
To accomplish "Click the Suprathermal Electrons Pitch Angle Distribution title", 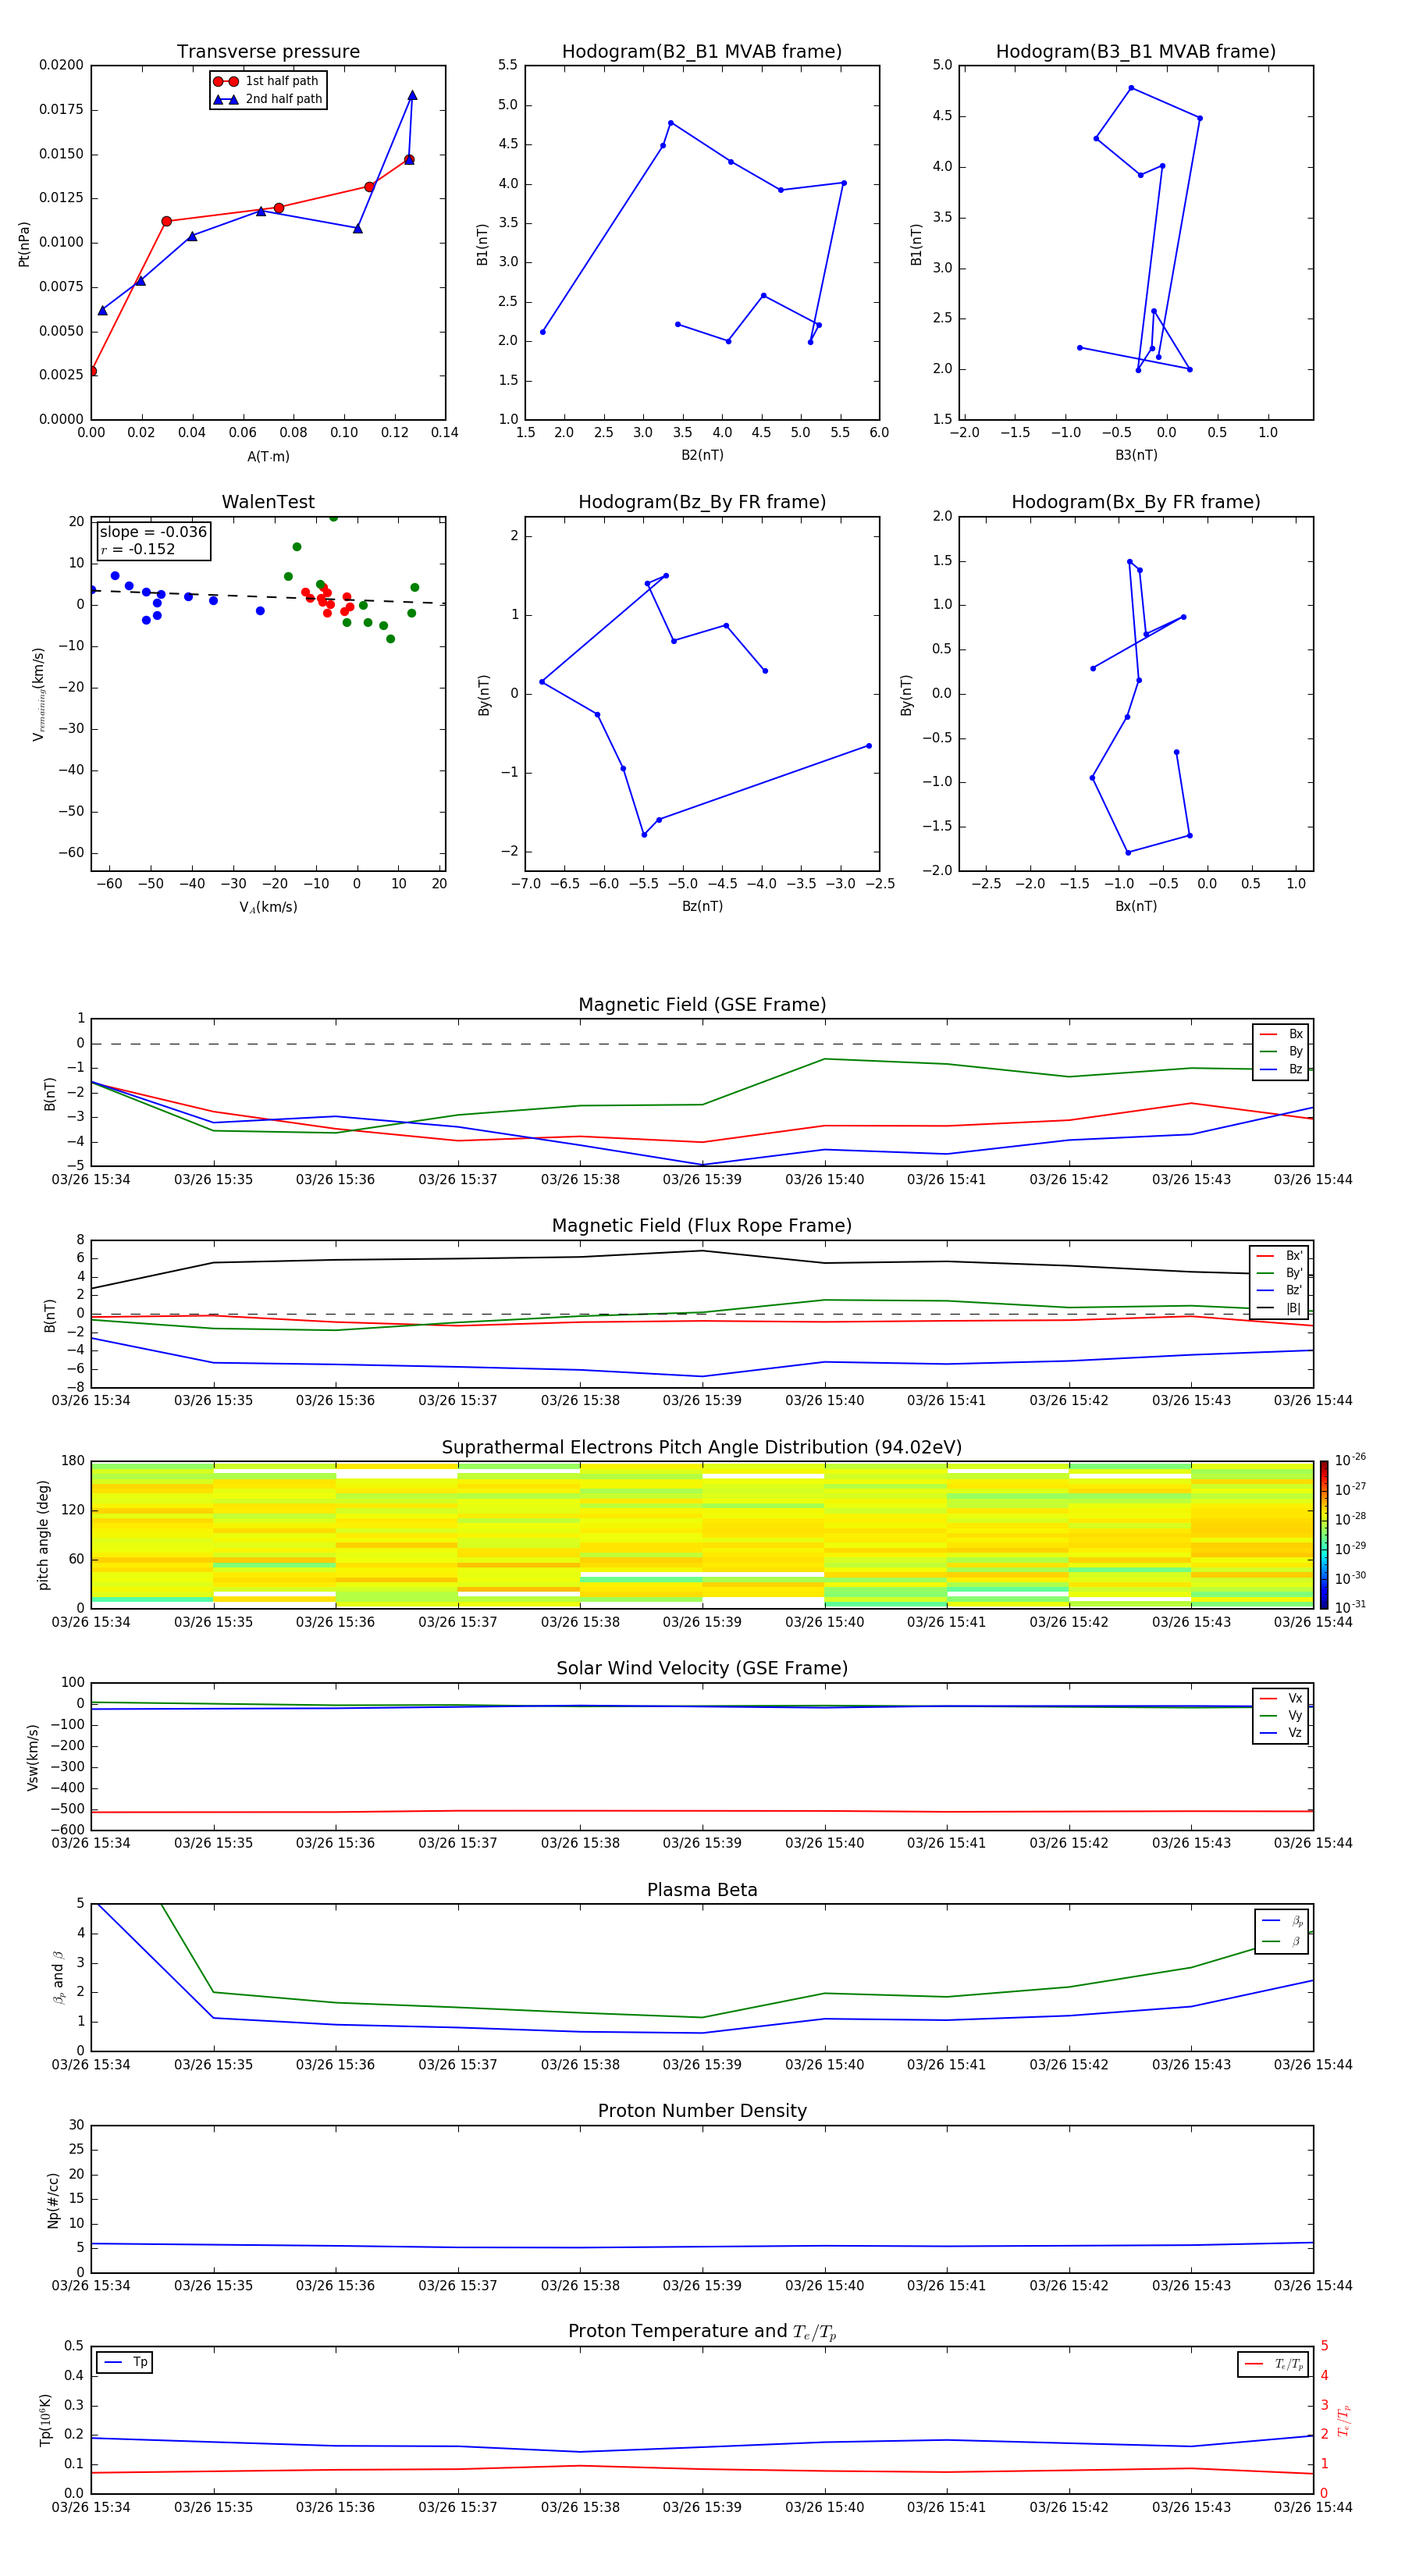I will click(x=702, y=1448).
